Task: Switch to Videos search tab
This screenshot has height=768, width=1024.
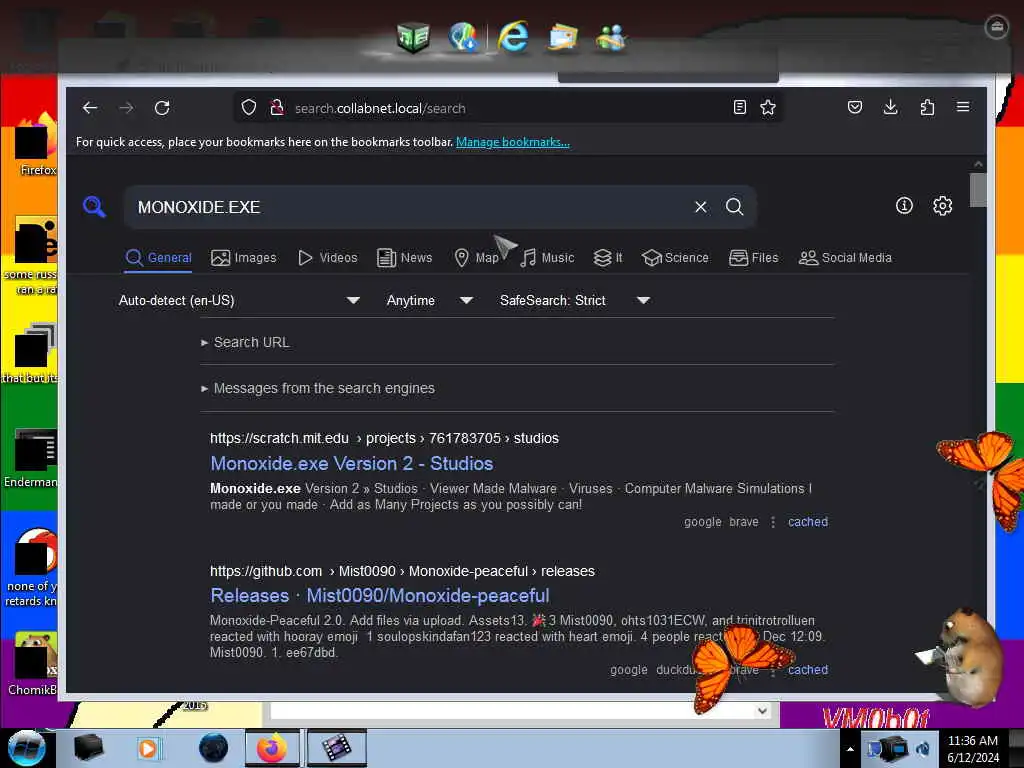Action: (x=328, y=258)
